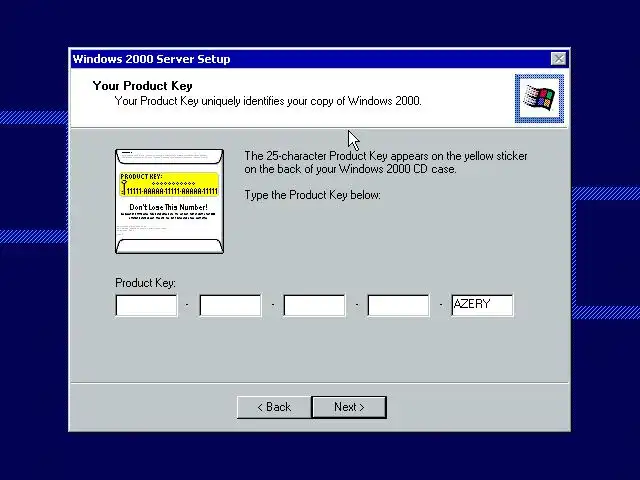This screenshot has width=640, height=480.
Task: Click the field containing AZERY
Action: (x=482, y=305)
